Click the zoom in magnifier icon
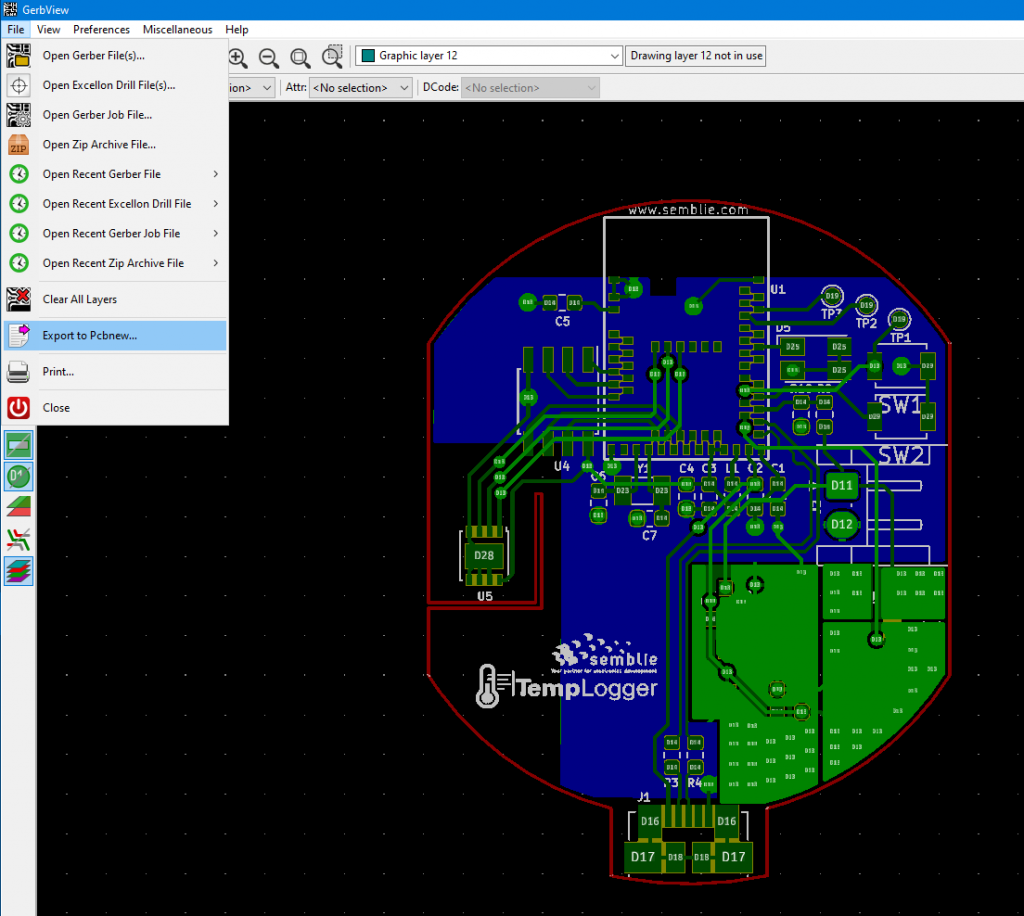Screen dimensions: 1024x916 click(238, 57)
